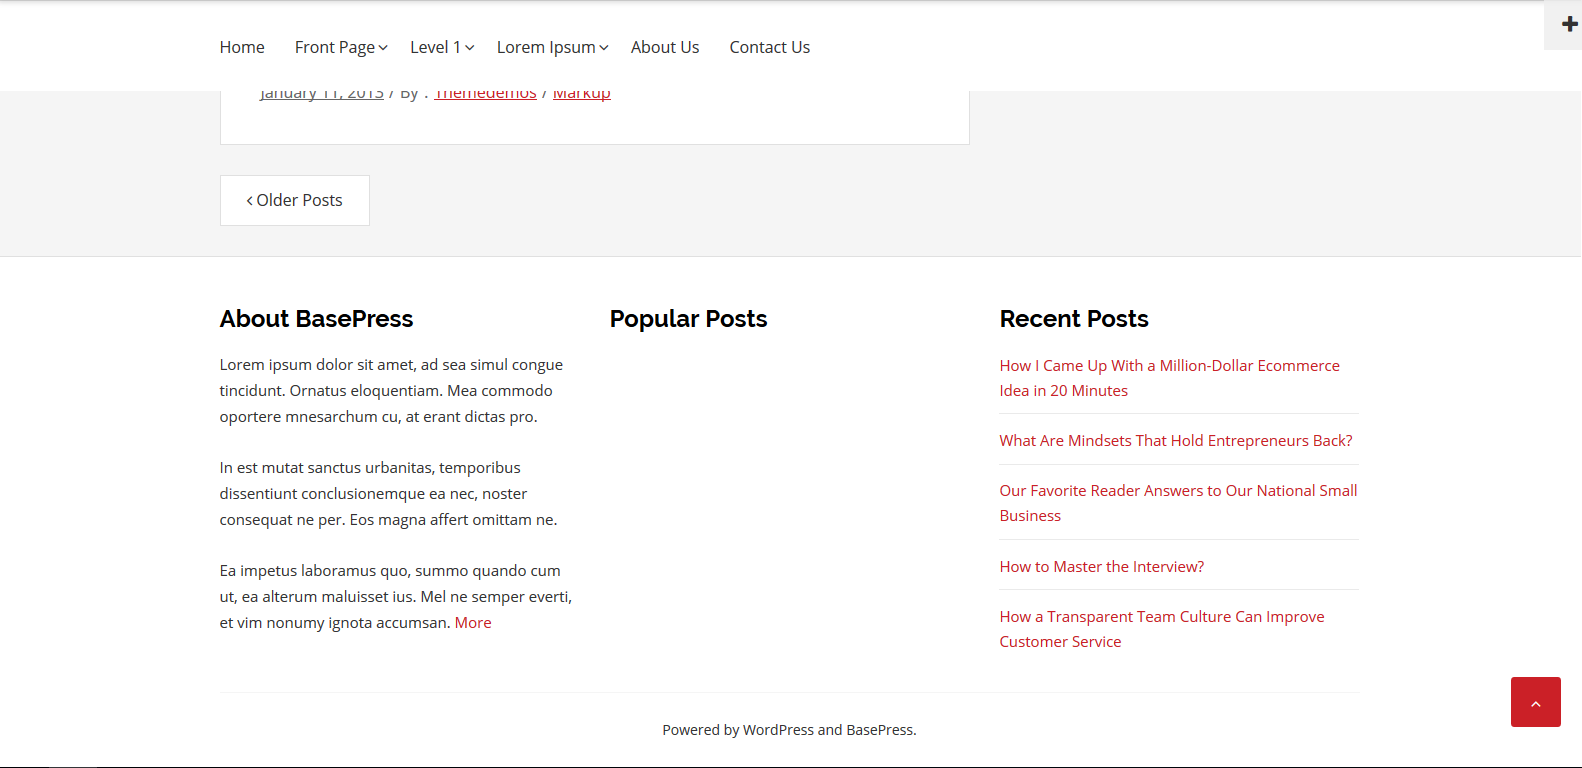1582x768 pixels.
Task: Expand the Lorem Ipsum dropdown menu
Action: [552, 47]
